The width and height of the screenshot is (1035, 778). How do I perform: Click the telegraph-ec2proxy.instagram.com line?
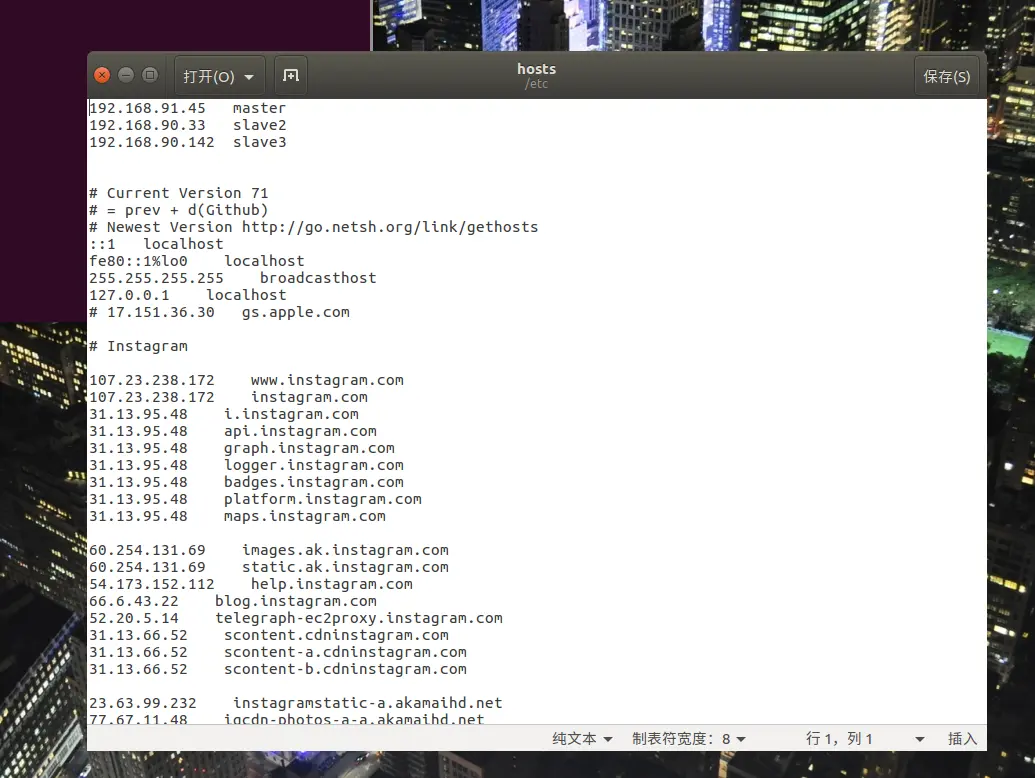tap(296, 618)
